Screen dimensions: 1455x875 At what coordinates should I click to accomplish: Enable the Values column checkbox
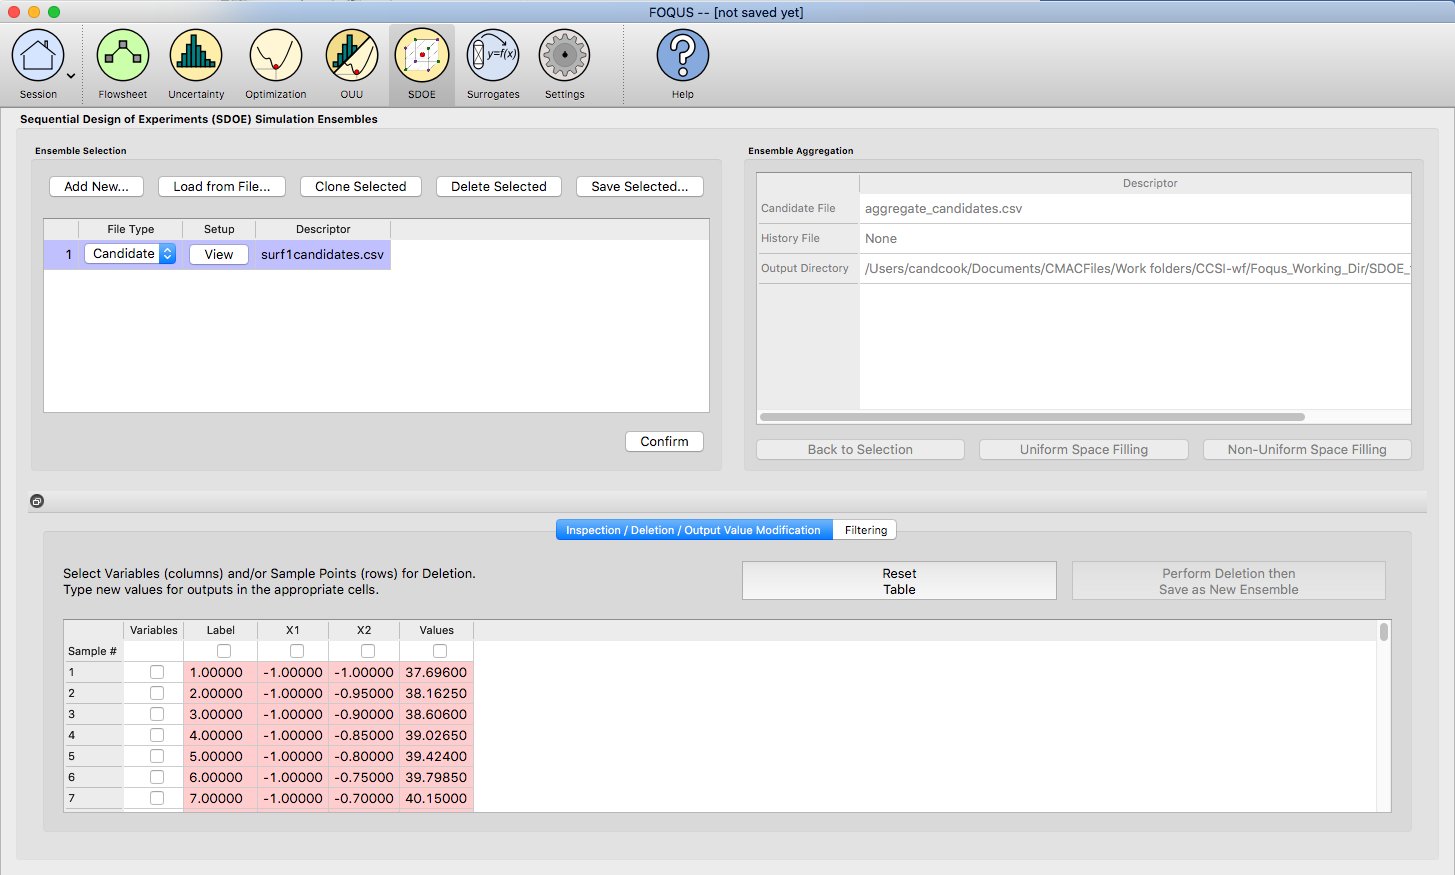(x=440, y=651)
